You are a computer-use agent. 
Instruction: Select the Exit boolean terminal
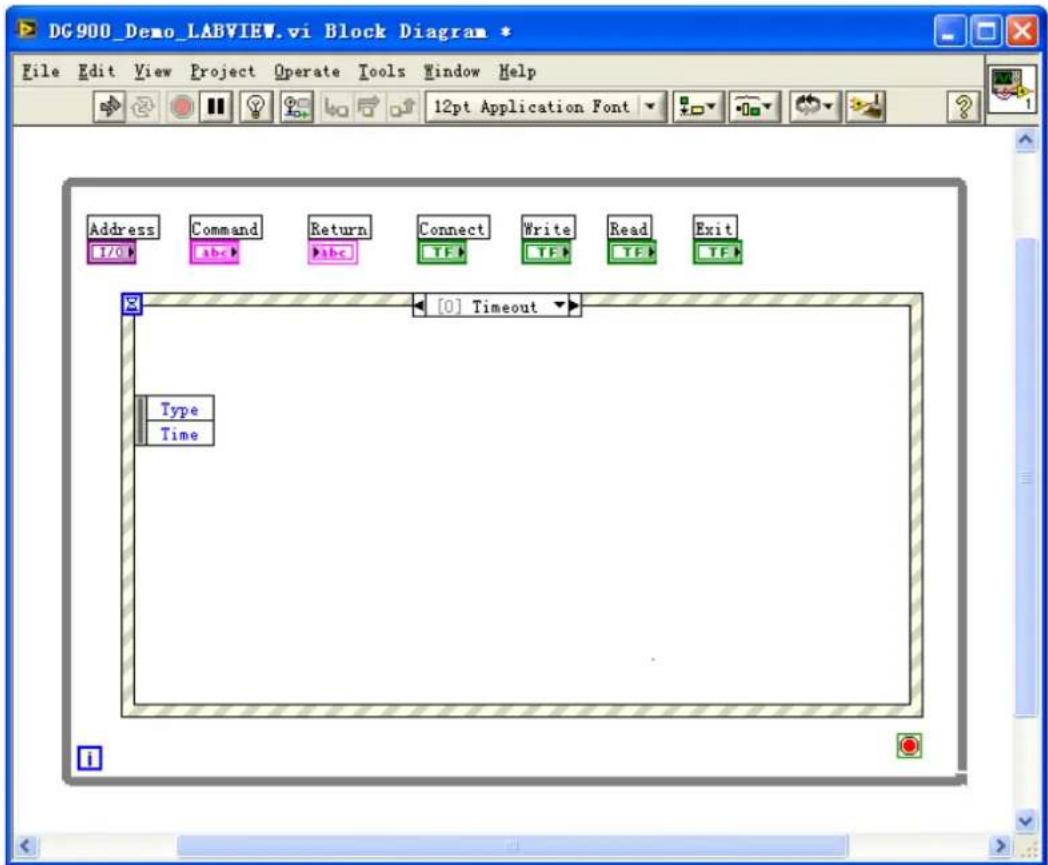[718, 253]
